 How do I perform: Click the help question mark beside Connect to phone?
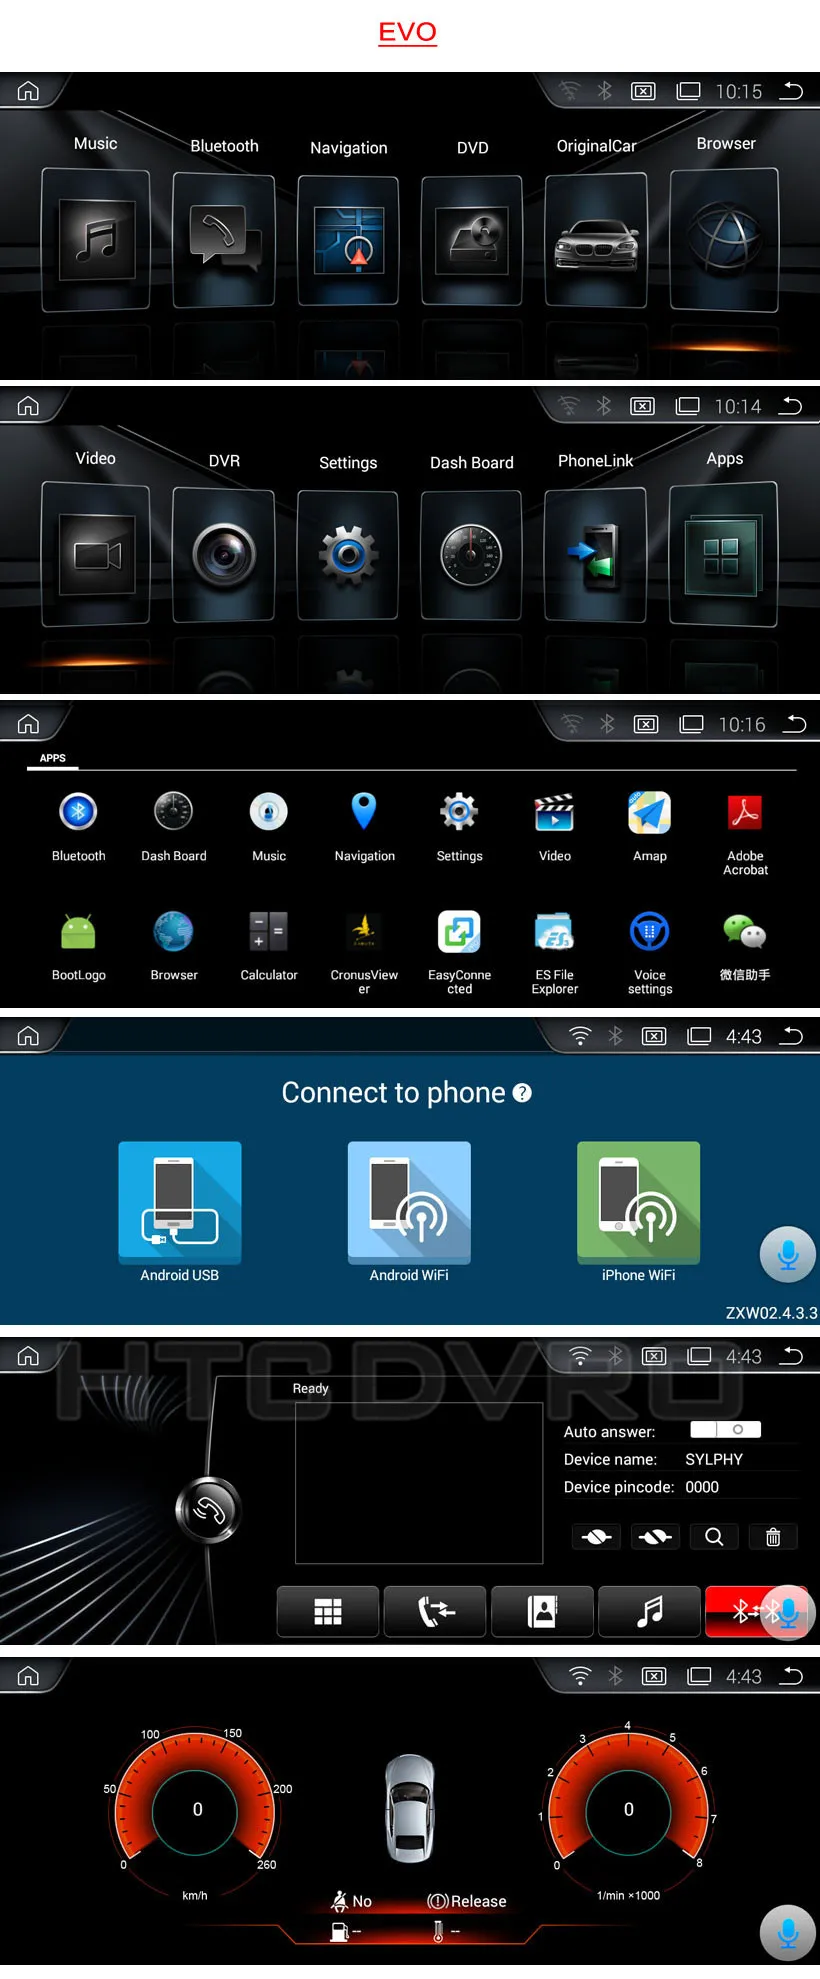click(522, 1093)
